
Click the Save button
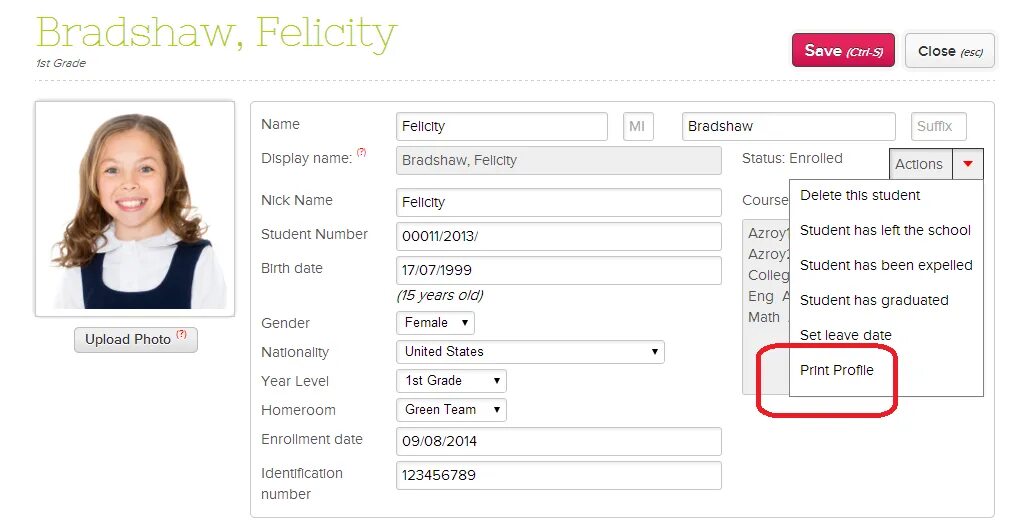point(843,50)
